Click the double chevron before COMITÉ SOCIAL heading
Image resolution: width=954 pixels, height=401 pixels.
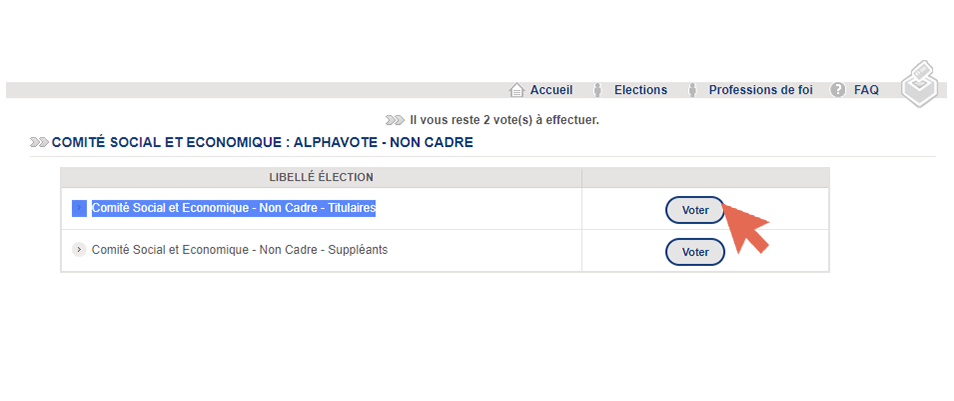coord(40,143)
